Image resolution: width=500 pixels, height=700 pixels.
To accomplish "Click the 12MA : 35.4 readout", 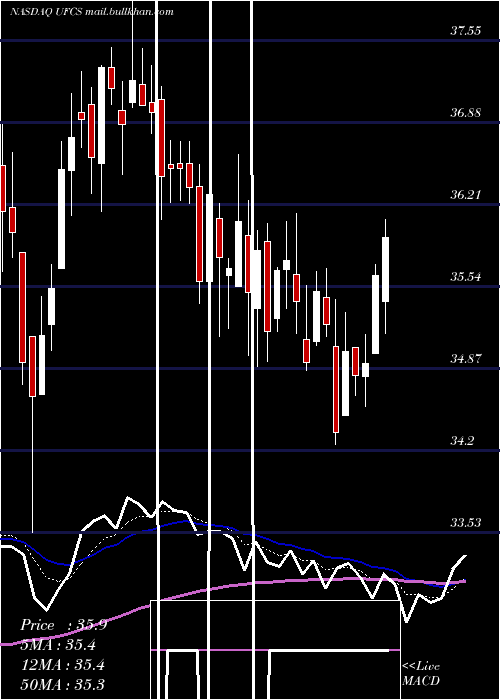I will coord(62,664).
